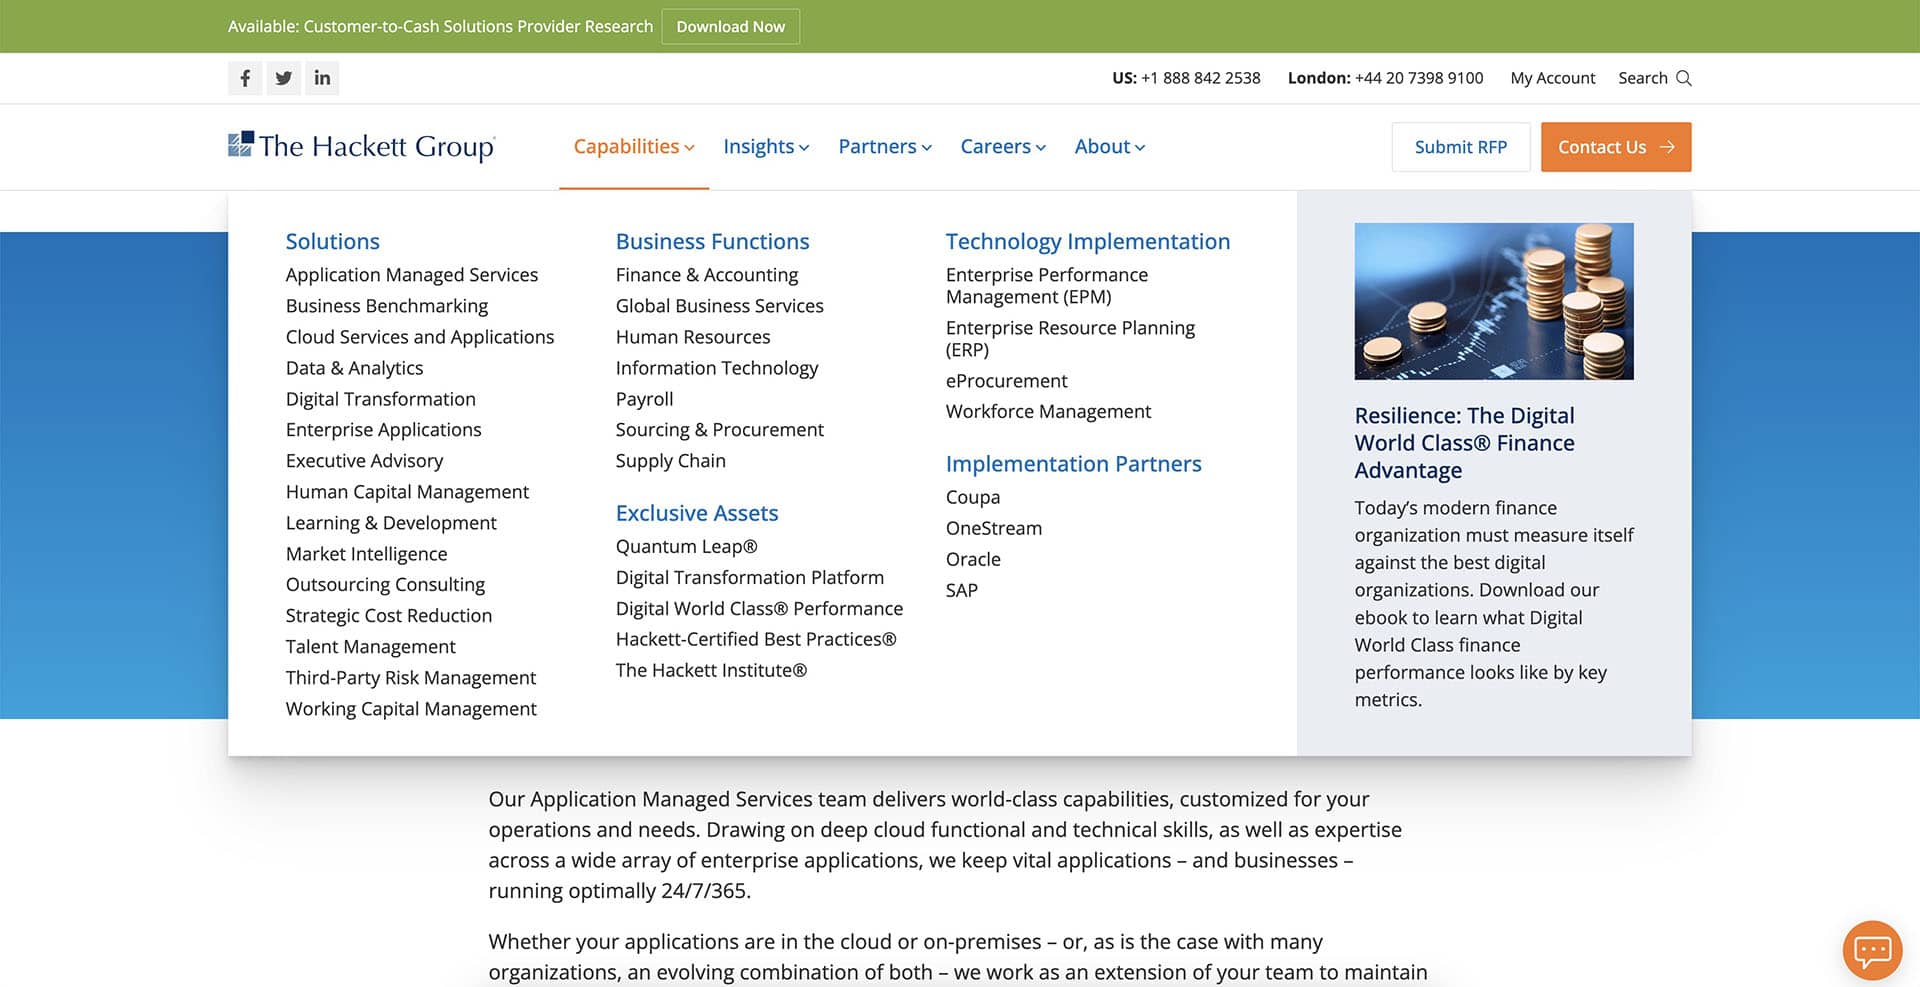Select Digital Transformation under Solutions
The width and height of the screenshot is (1920, 987).
point(381,398)
